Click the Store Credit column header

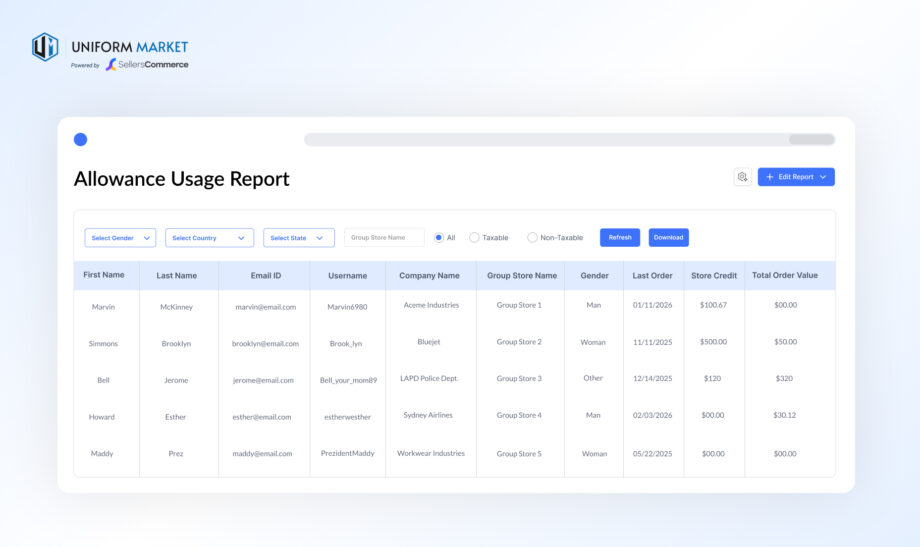[x=713, y=275]
